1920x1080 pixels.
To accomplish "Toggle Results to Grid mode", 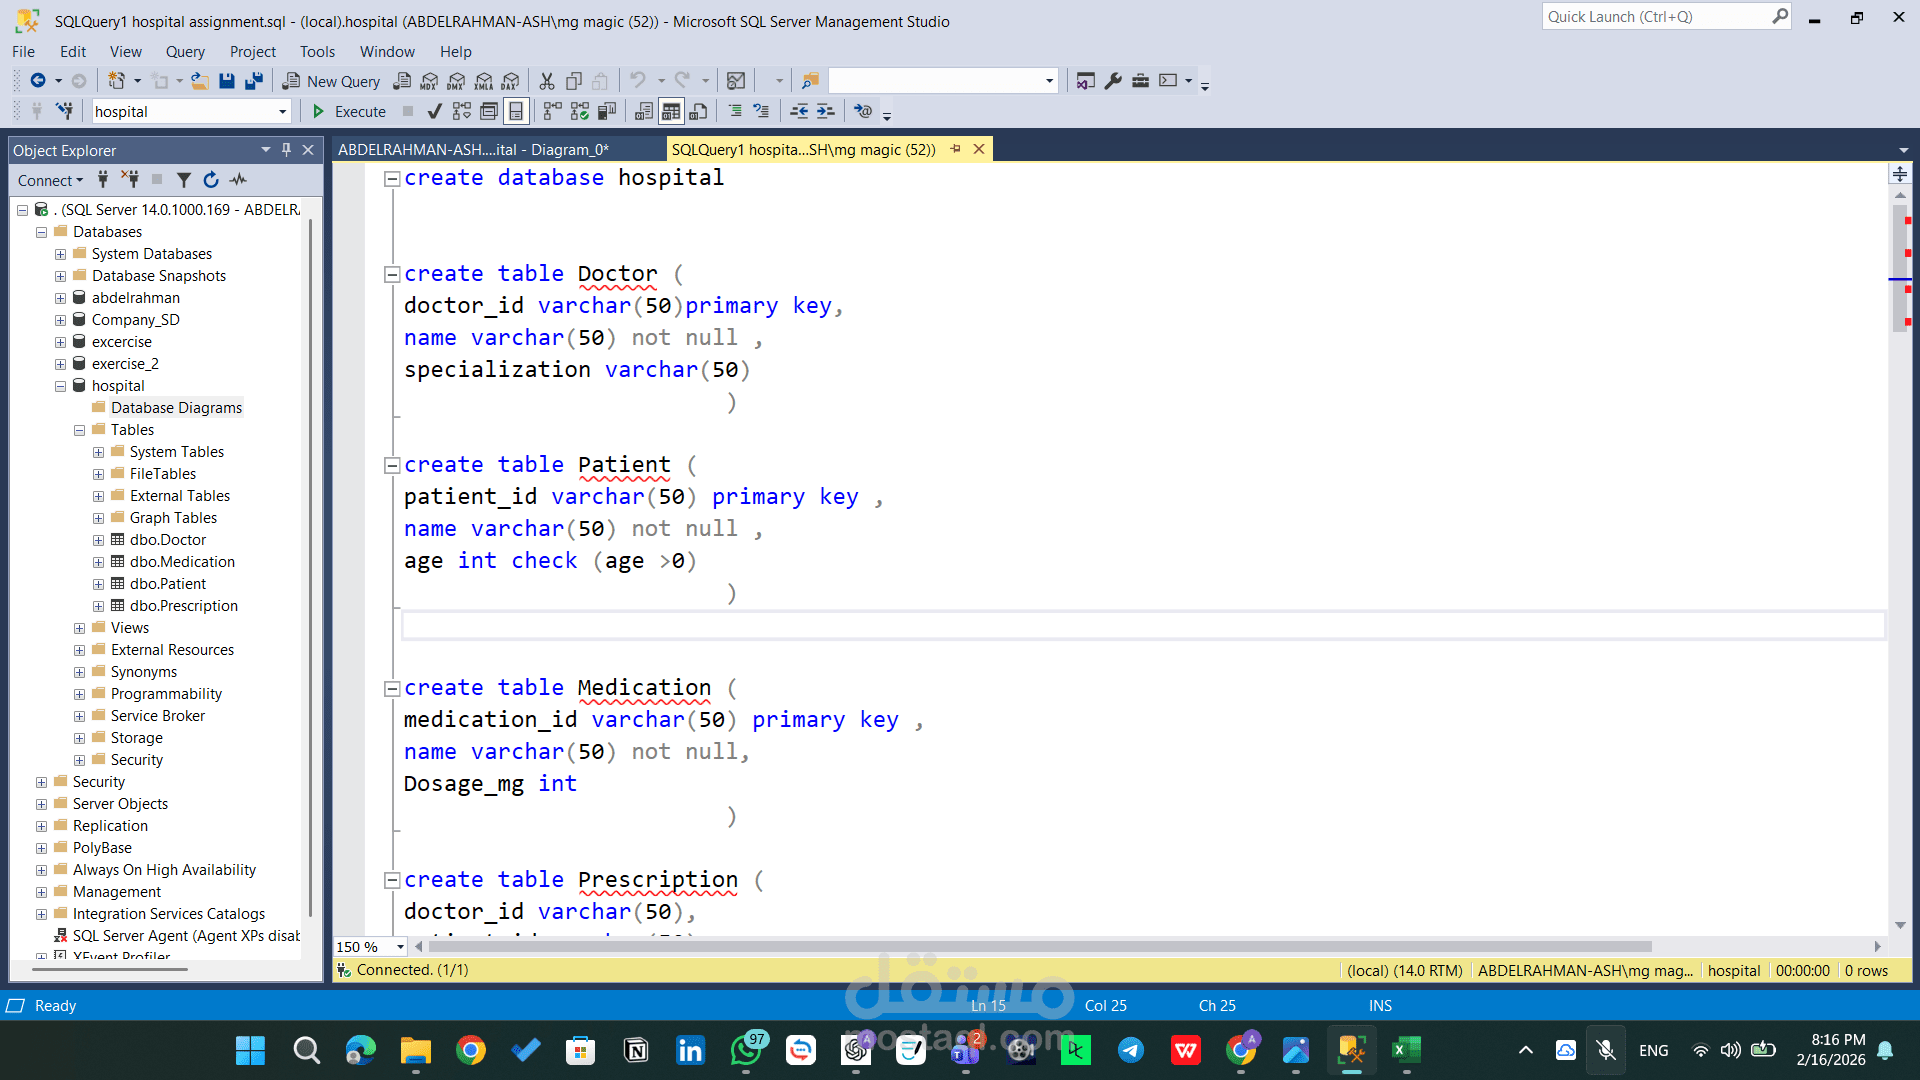I will (671, 111).
